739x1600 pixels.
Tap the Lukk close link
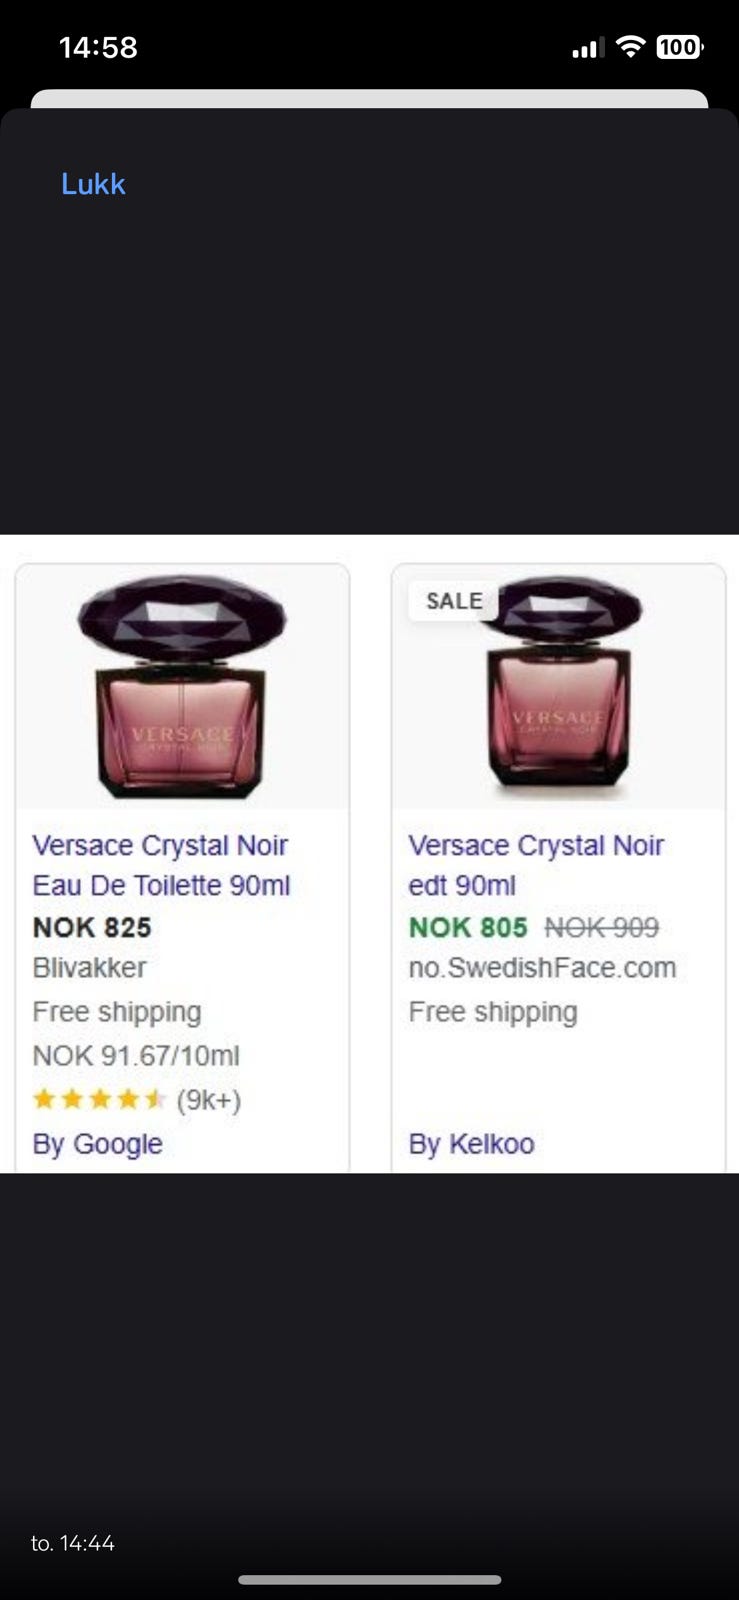coord(93,184)
